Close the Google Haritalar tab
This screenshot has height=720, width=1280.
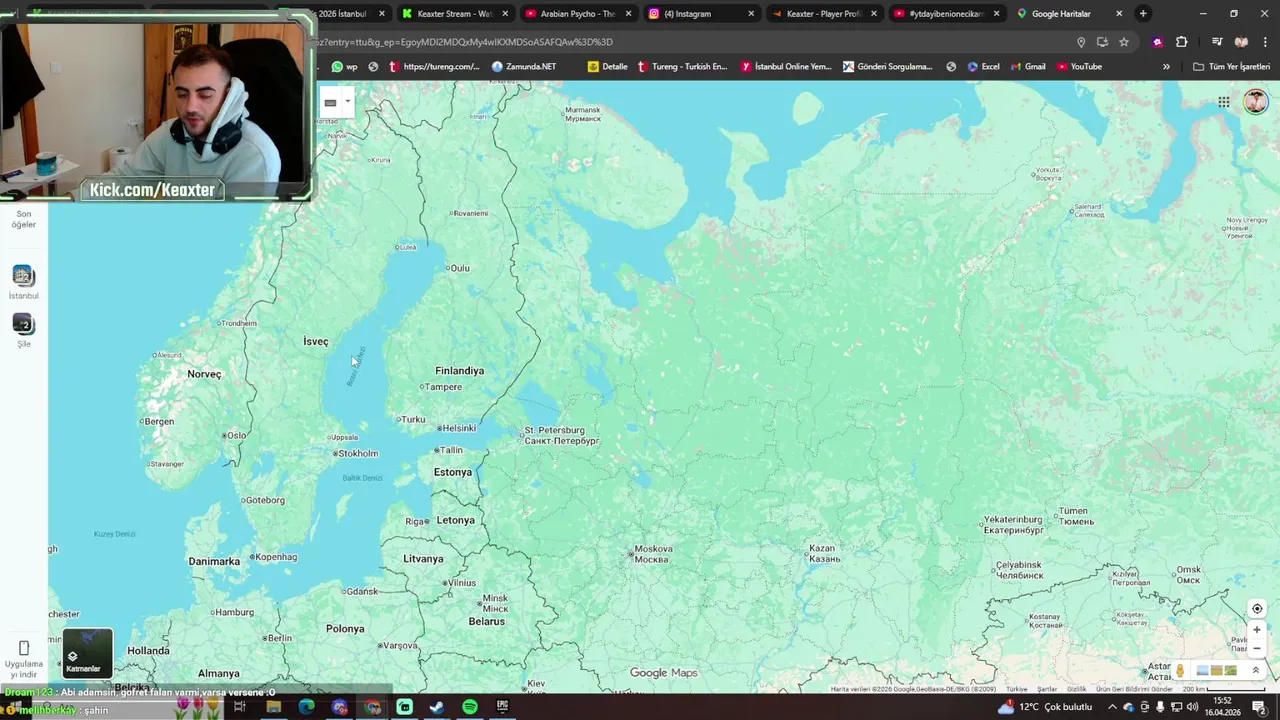click(1119, 14)
